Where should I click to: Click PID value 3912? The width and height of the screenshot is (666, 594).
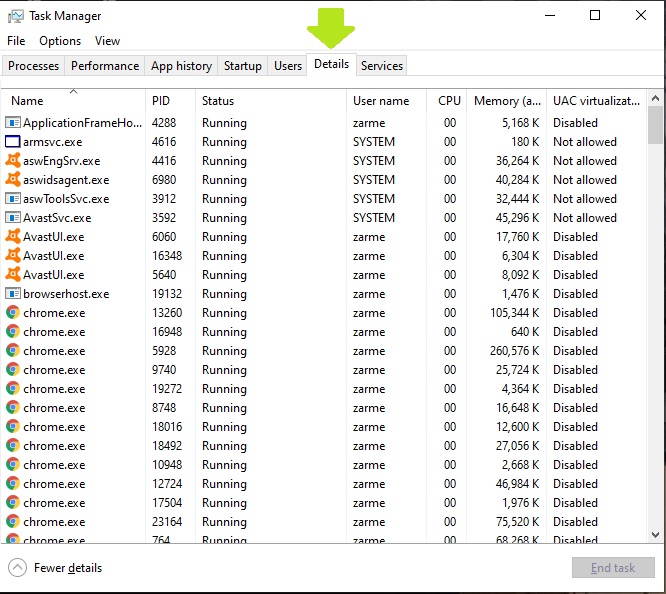pos(164,199)
